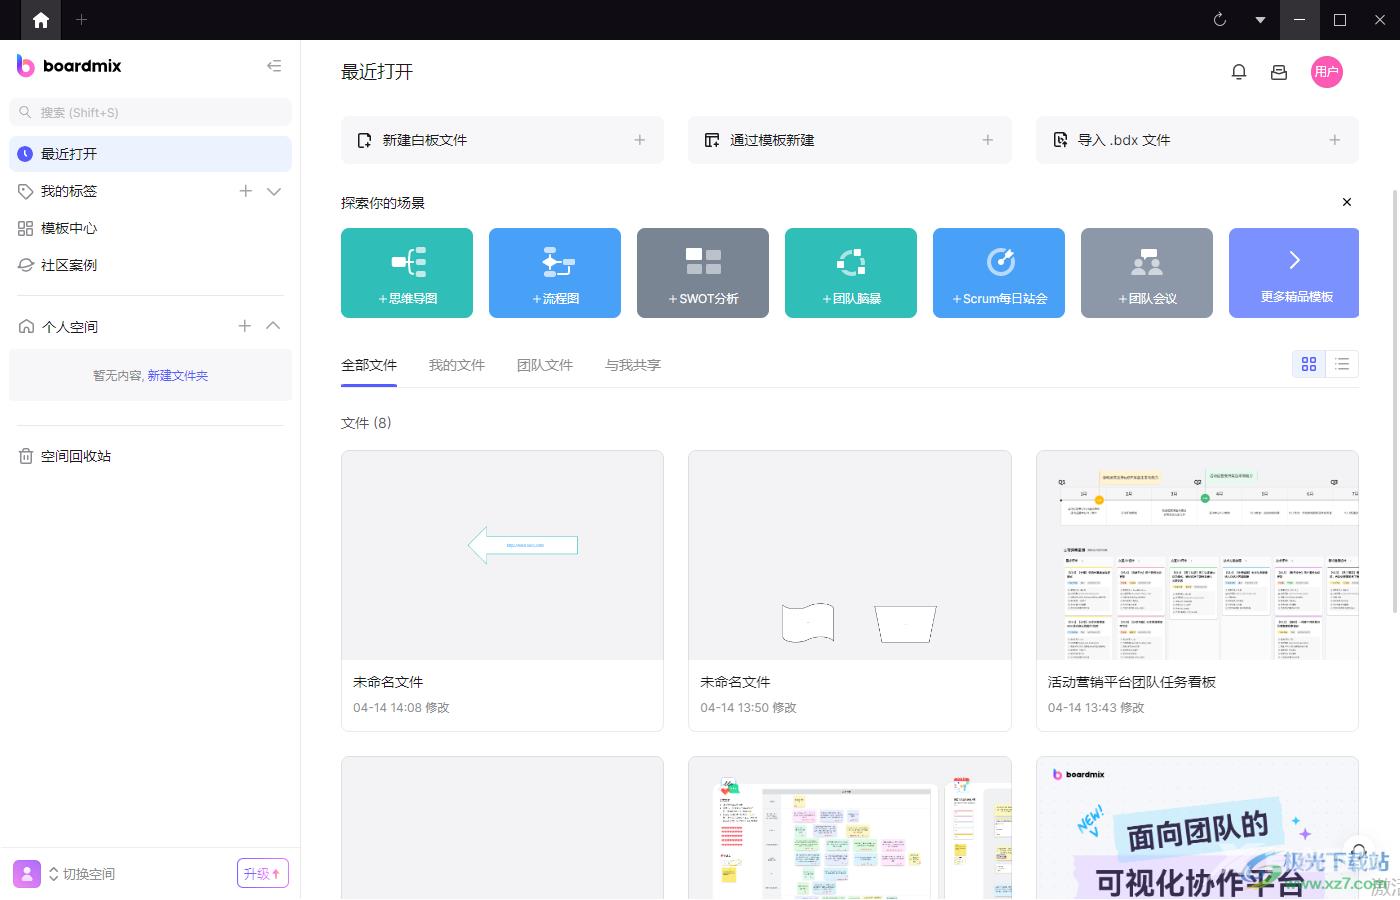The image size is (1400, 900).
Task: Expand the 我的标签 chevron
Action: 274,191
